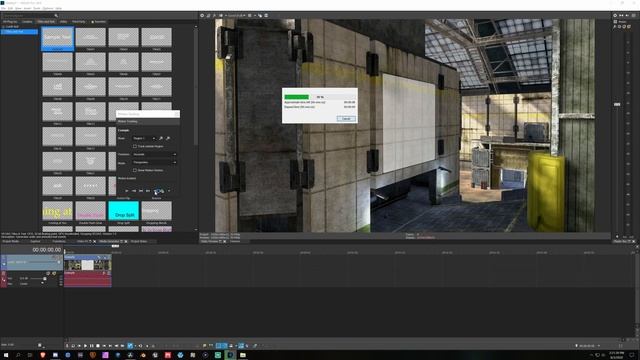Screen dimensions: 640x360
Task: Switch to the Project Notes tab
Action: 139,241
